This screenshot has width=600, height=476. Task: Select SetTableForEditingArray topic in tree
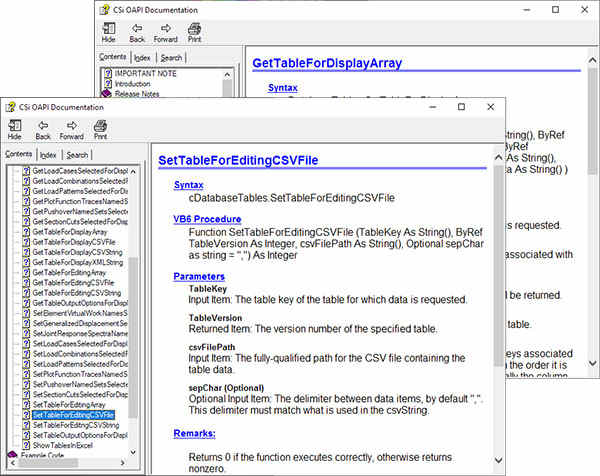click(x=69, y=405)
